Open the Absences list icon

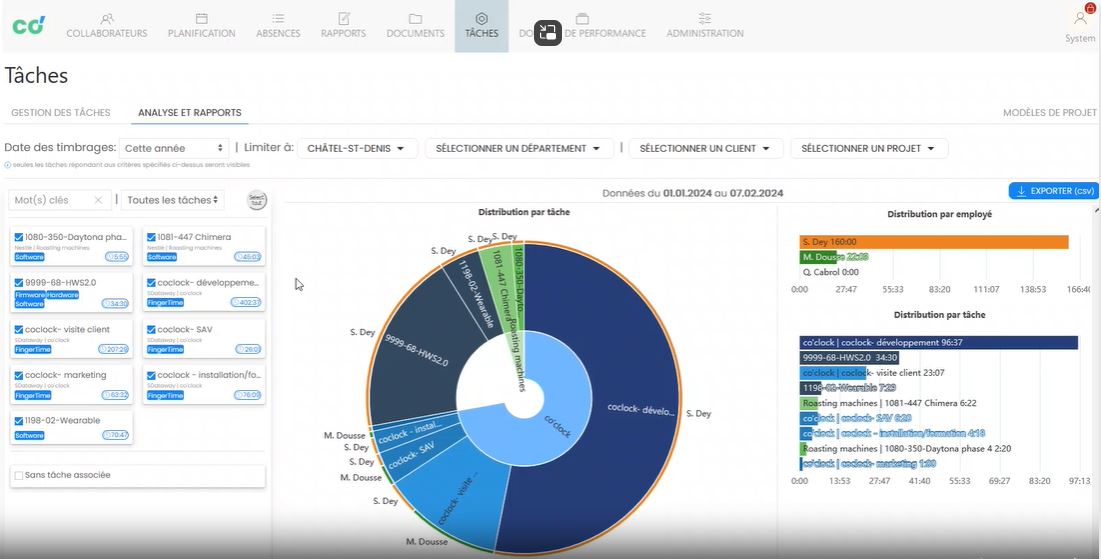(278, 18)
